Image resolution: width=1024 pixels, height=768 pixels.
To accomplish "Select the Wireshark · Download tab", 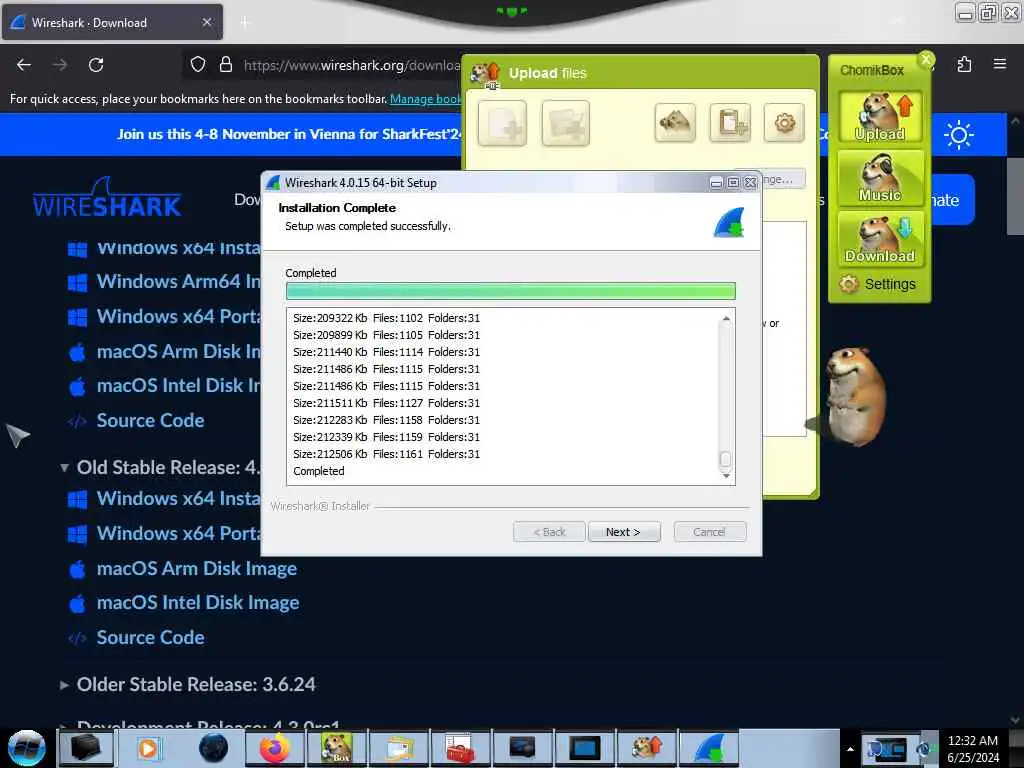I will [112, 23].
